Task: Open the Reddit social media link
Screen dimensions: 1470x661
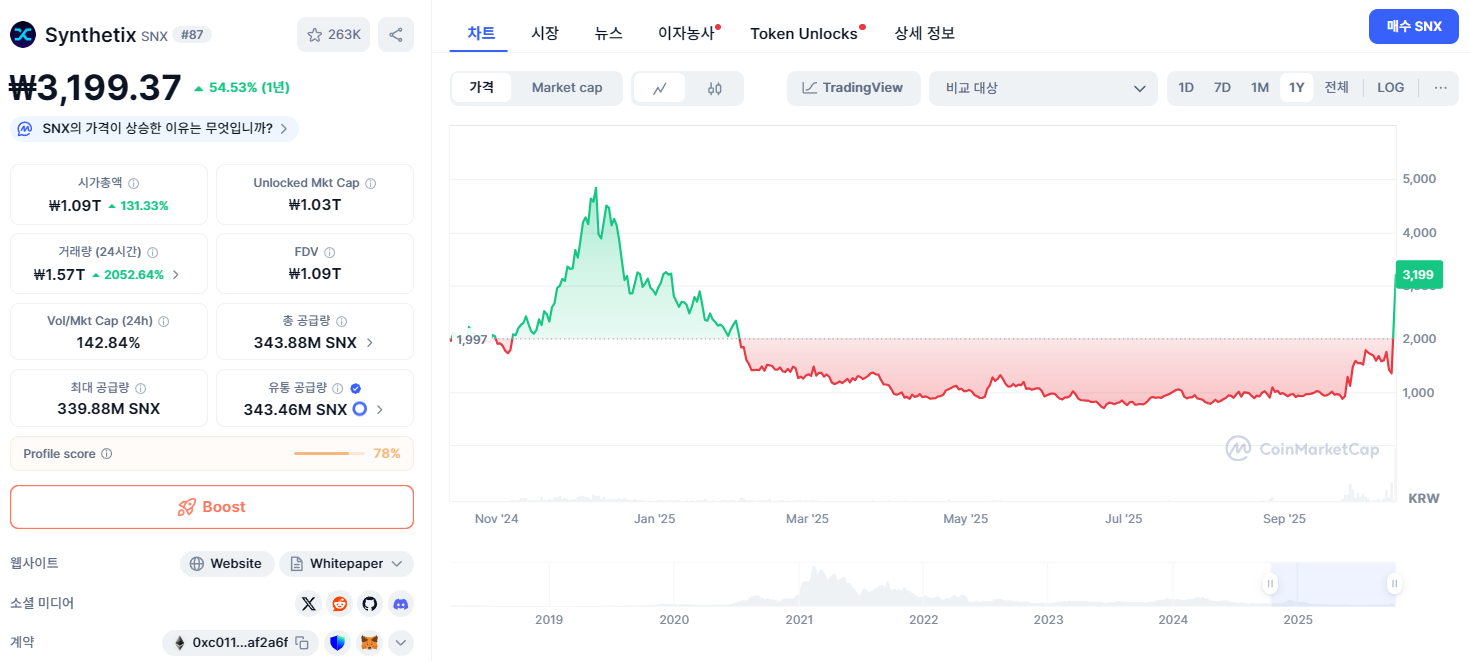Action: tap(339, 604)
